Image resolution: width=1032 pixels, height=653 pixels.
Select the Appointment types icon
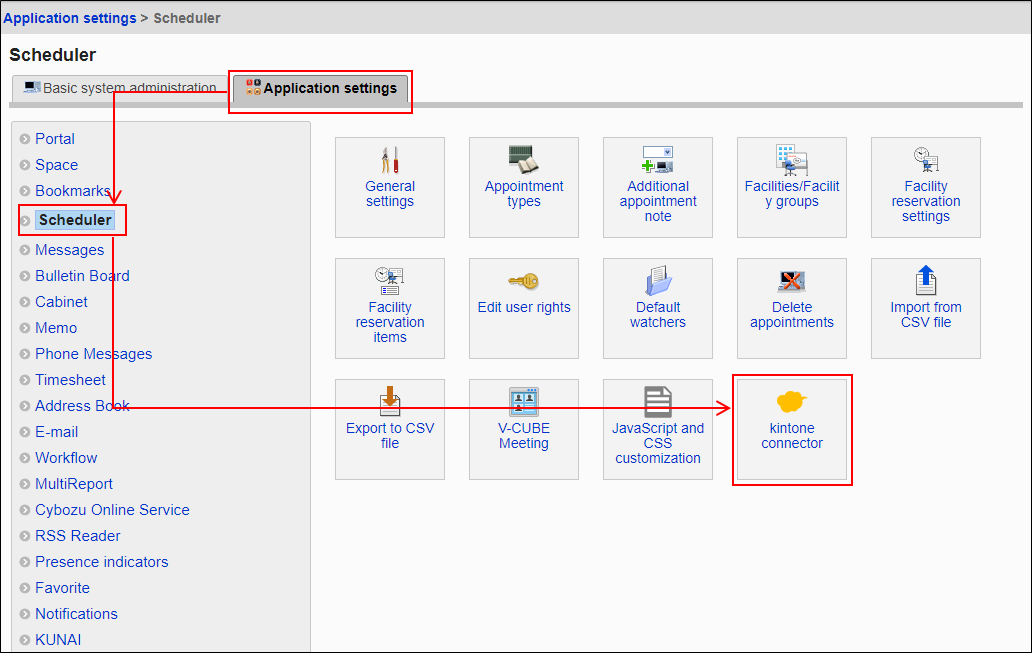[x=524, y=188]
